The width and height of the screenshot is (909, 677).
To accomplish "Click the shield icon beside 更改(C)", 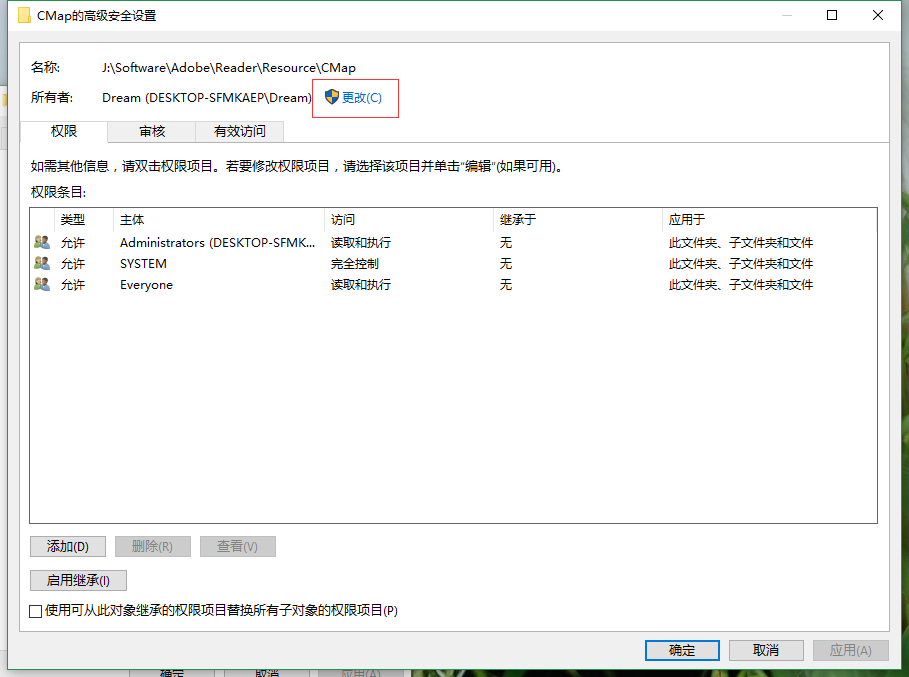I will (x=331, y=97).
